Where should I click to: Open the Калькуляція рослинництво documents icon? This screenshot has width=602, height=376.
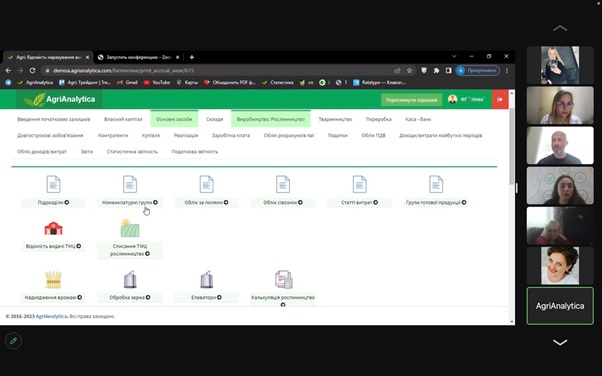click(283, 280)
